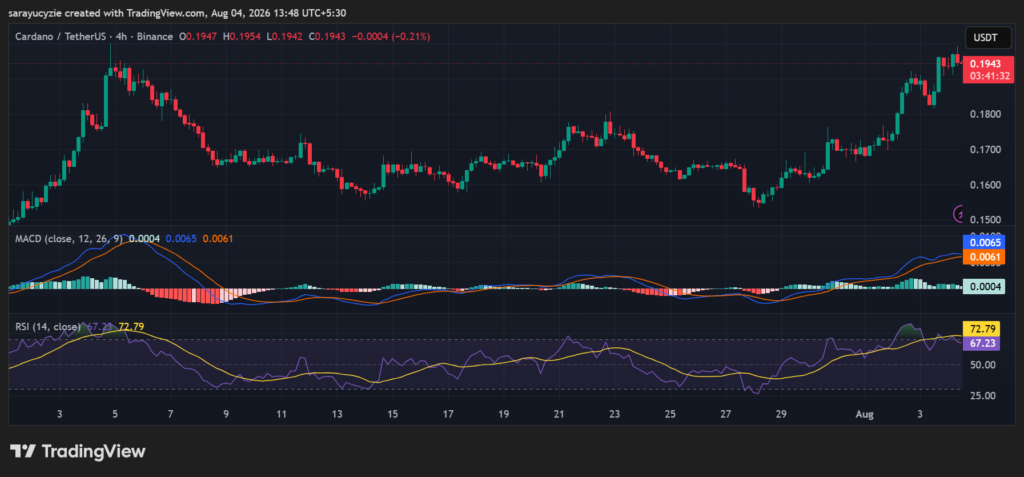
Task: Click date 29 on the time axis
Action: point(782,414)
